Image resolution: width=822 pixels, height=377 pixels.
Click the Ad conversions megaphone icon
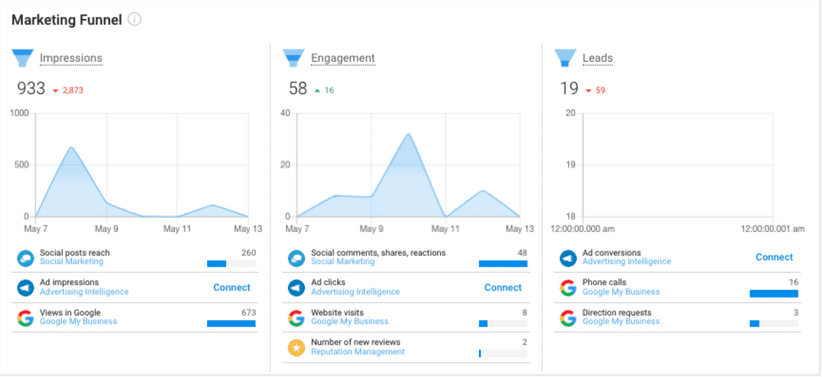[568, 258]
